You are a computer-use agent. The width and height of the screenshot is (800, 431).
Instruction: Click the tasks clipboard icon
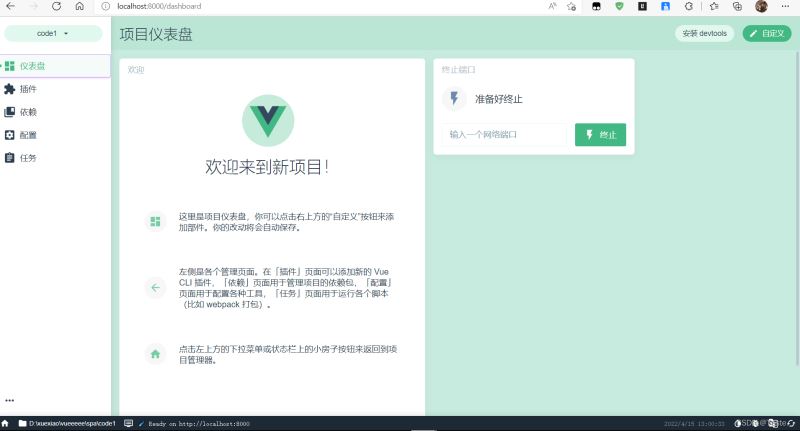10,158
